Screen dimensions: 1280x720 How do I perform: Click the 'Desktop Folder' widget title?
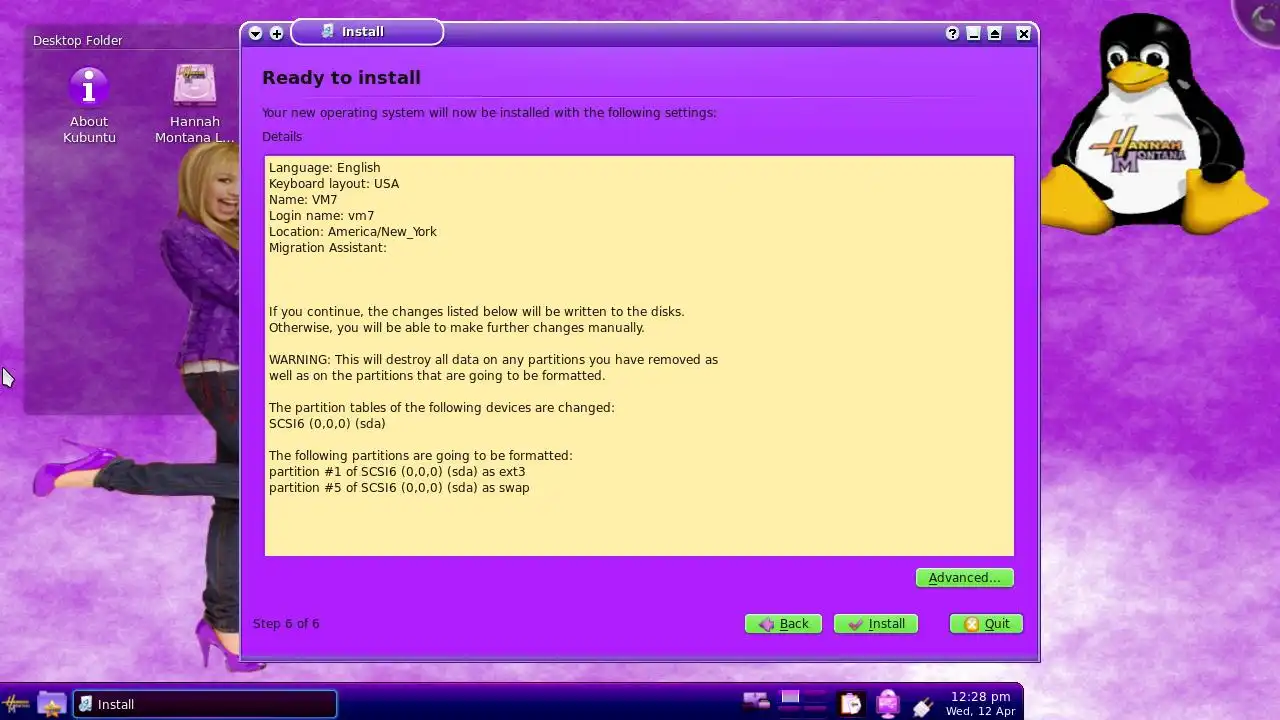pyautogui.click(x=77, y=40)
